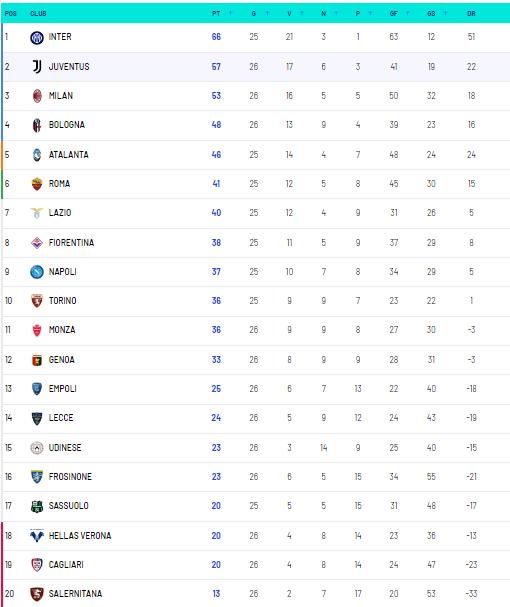Open the ATALANTA team link
The image size is (510, 607).
point(69,155)
